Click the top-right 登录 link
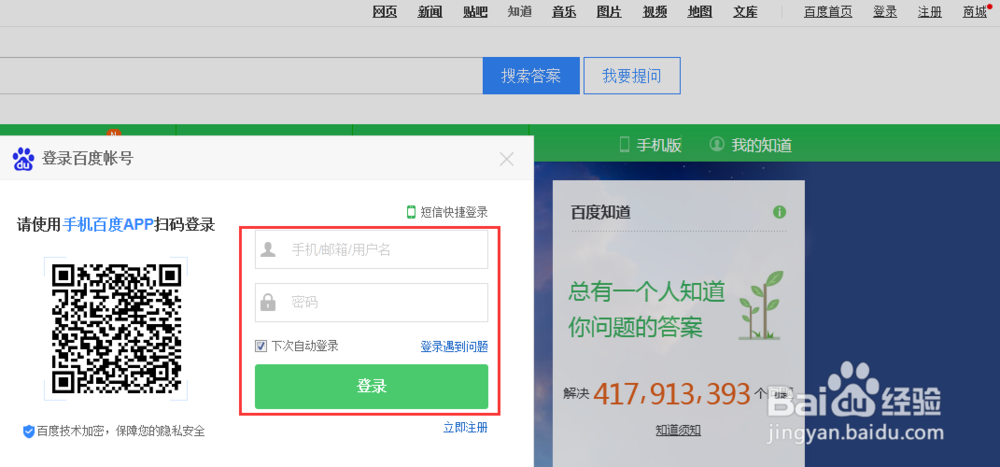This screenshot has height=467, width=1000. click(885, 11)
